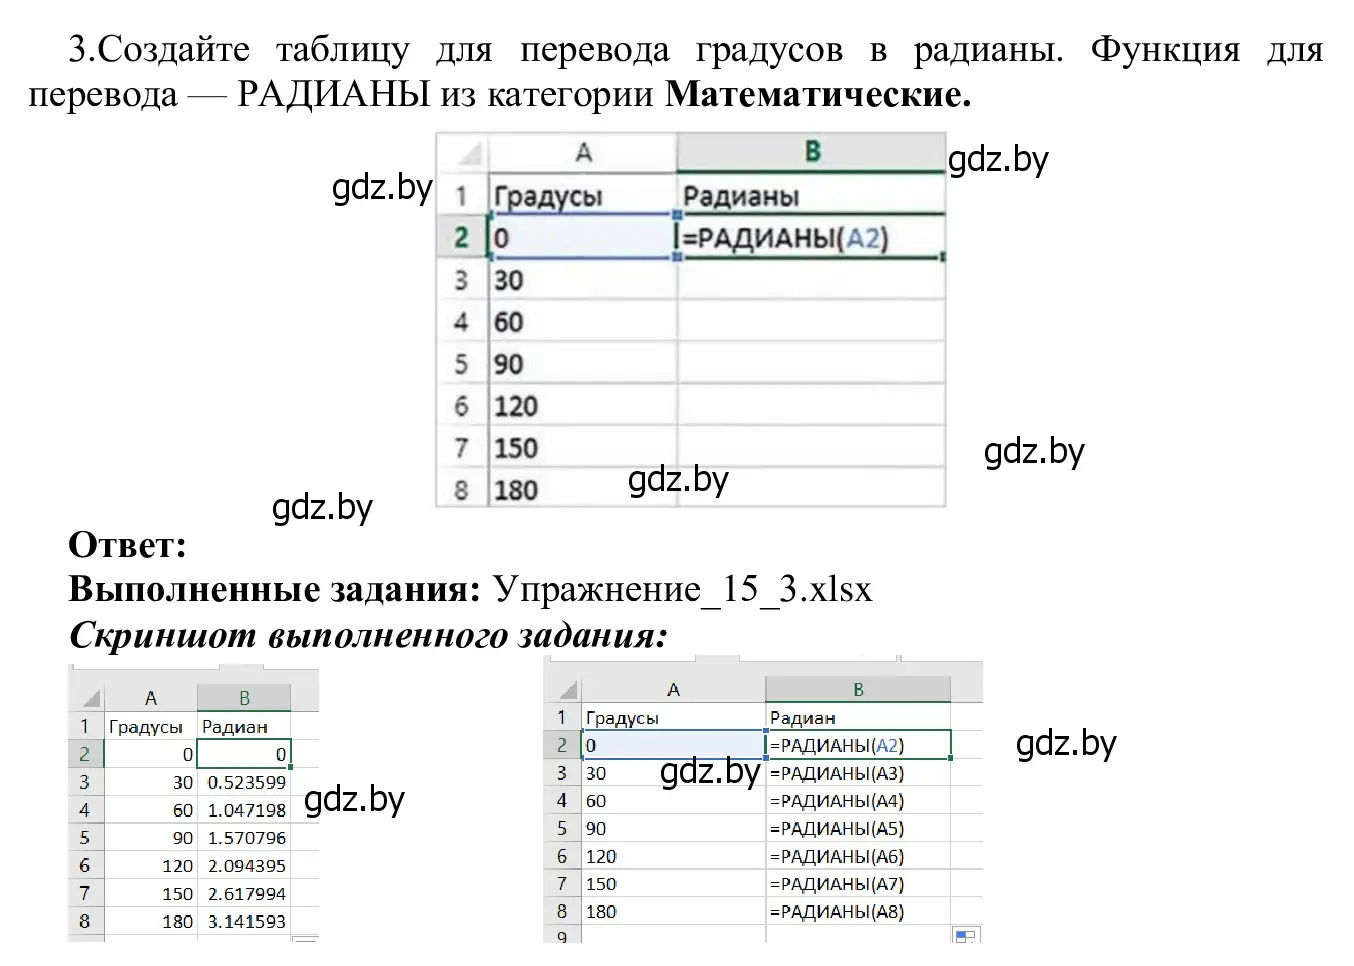
Task: Click the 'Радиан' header cell in the results table
Action: (x=244, y=727)
